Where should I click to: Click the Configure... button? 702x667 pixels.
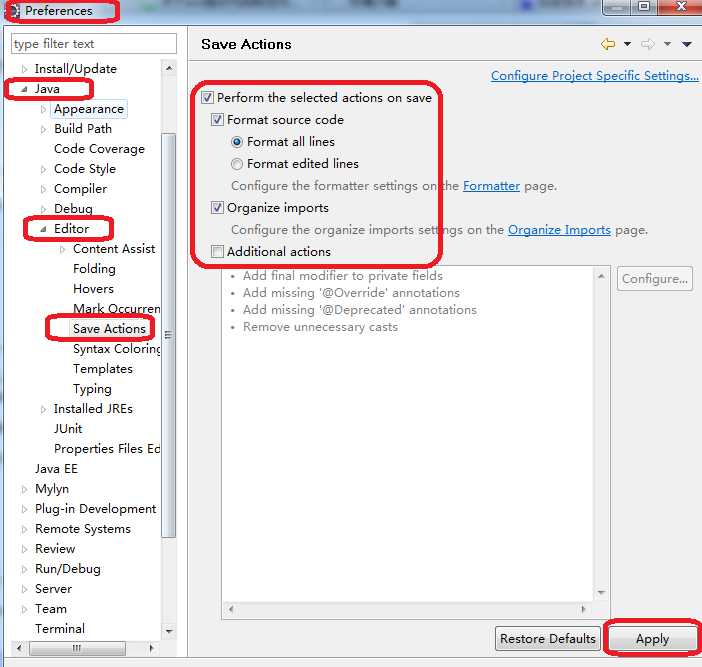(x=655, y=278)
